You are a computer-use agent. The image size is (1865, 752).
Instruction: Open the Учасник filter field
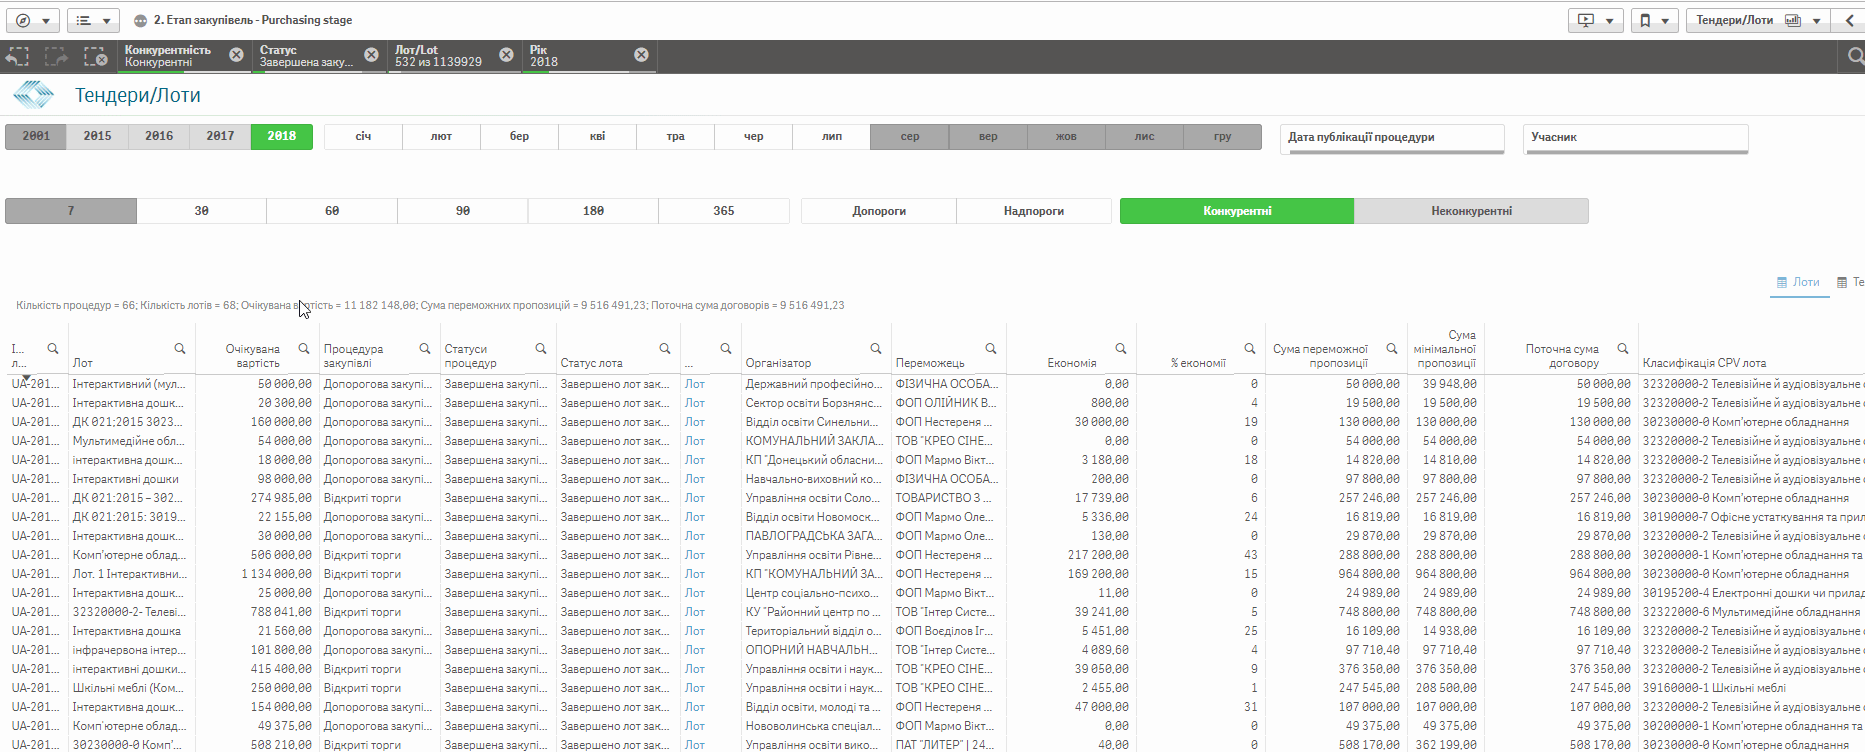coord(1635,138)
